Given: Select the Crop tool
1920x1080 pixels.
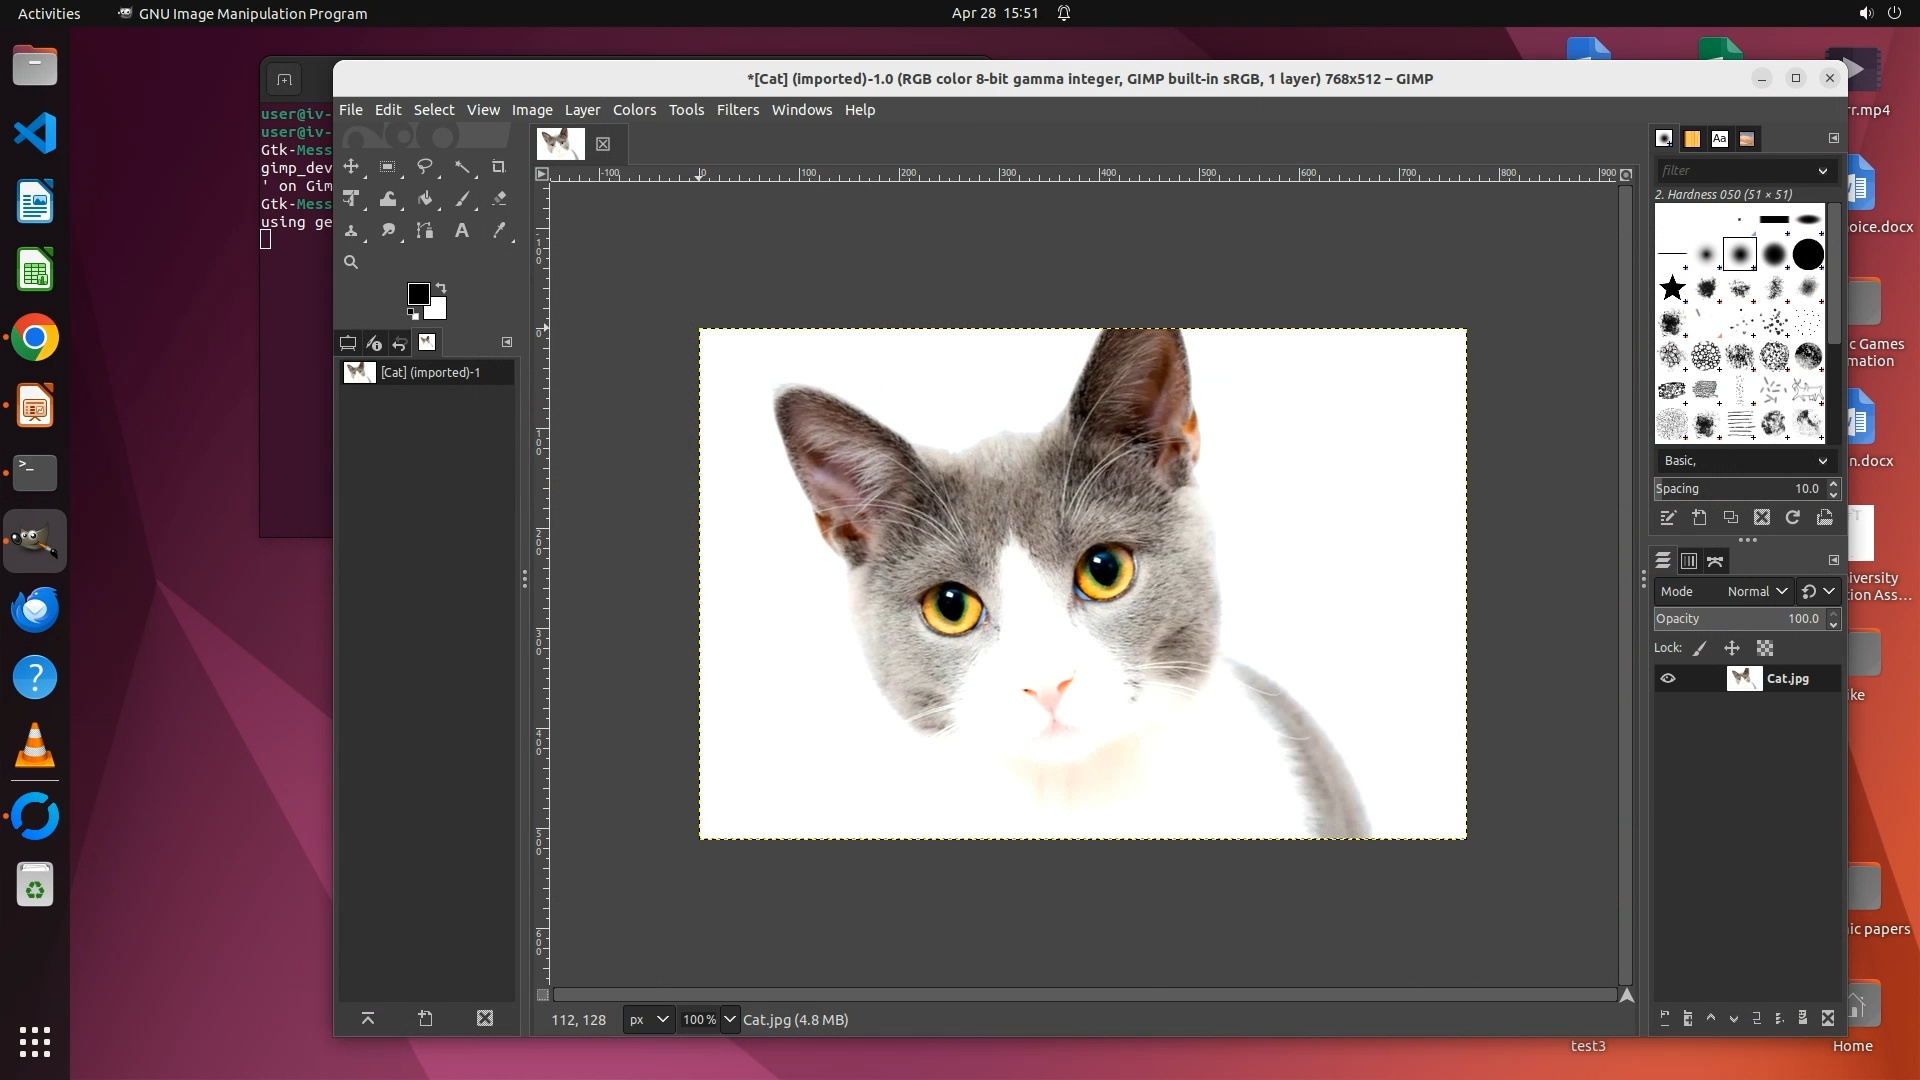Looking at the screenshot, I should tap(498, 167).
